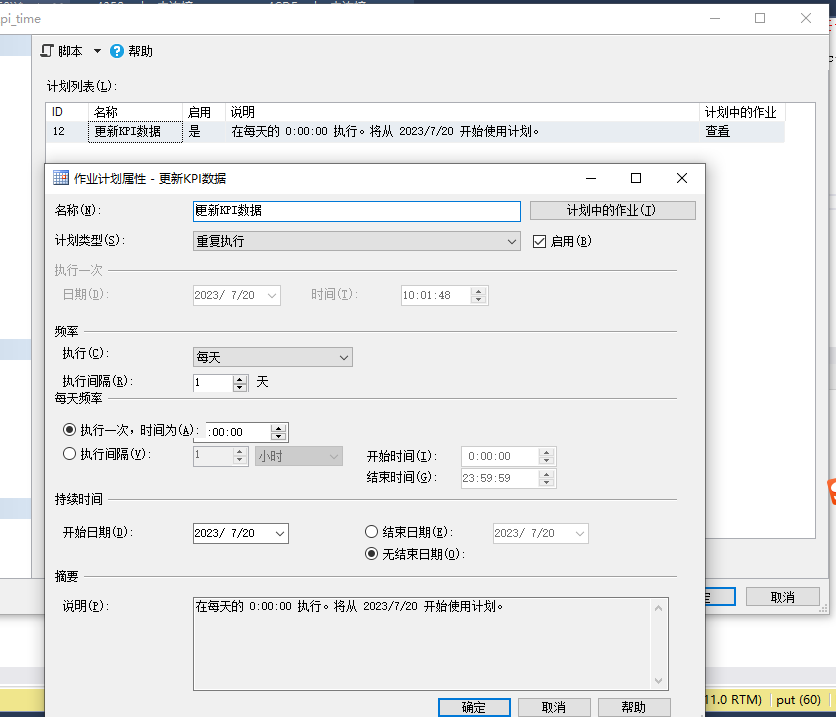
Task: Click the 名称 column header
Action: tap(135, 112)
